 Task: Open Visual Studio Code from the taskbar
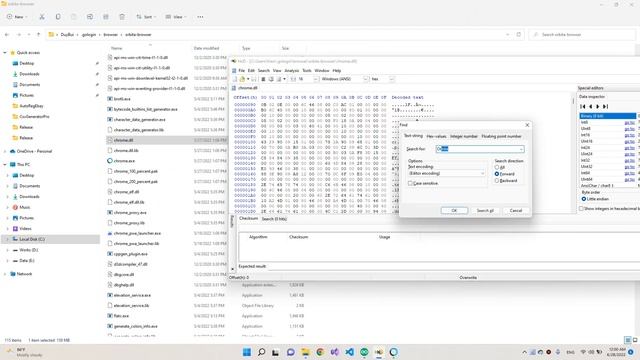click(x=349, y=352)
